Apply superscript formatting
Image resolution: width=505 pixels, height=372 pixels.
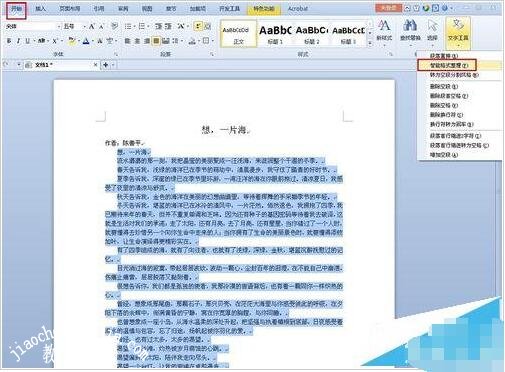55,41
